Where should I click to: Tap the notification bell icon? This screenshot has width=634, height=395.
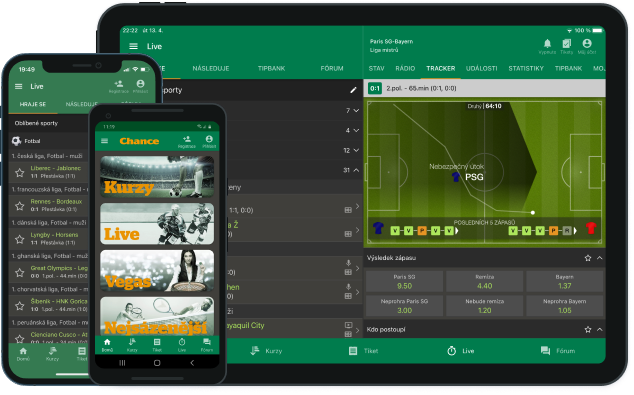547,44
